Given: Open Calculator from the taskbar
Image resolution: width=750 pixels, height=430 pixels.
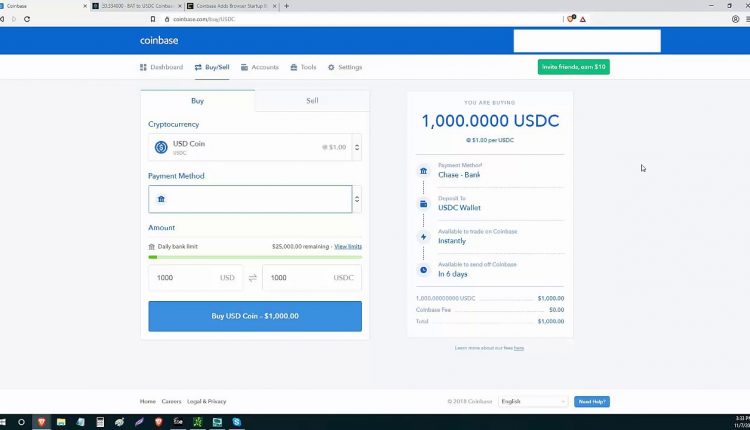Looking at the screenshot, I should [x=100, y=422].
